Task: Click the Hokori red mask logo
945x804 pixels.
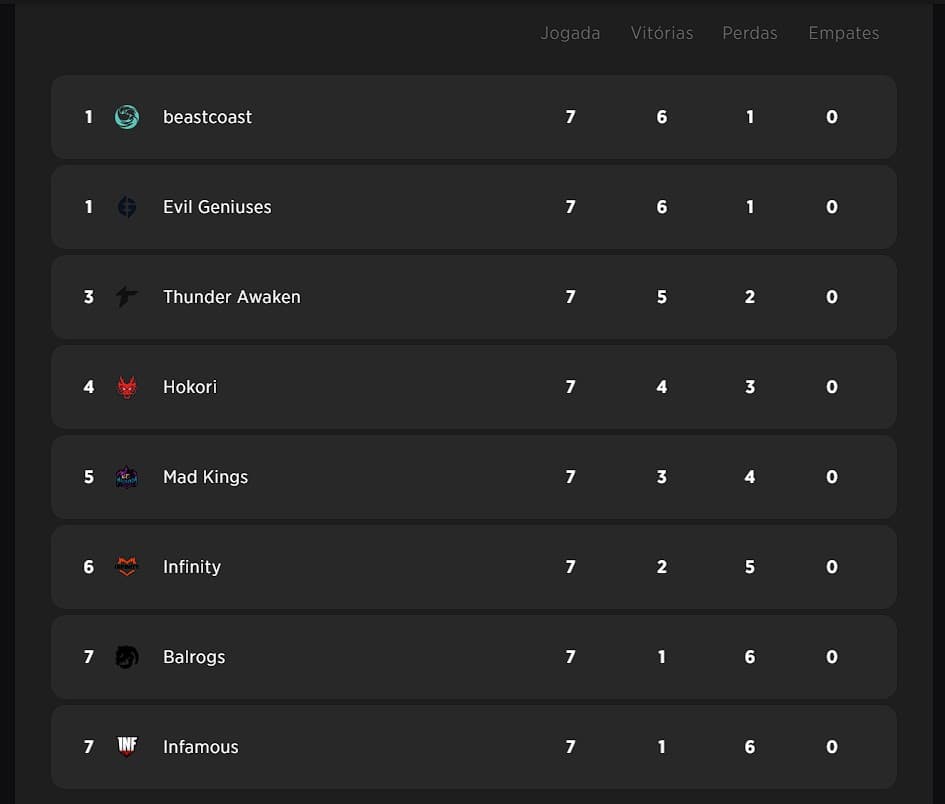Action: coord(127,387)
